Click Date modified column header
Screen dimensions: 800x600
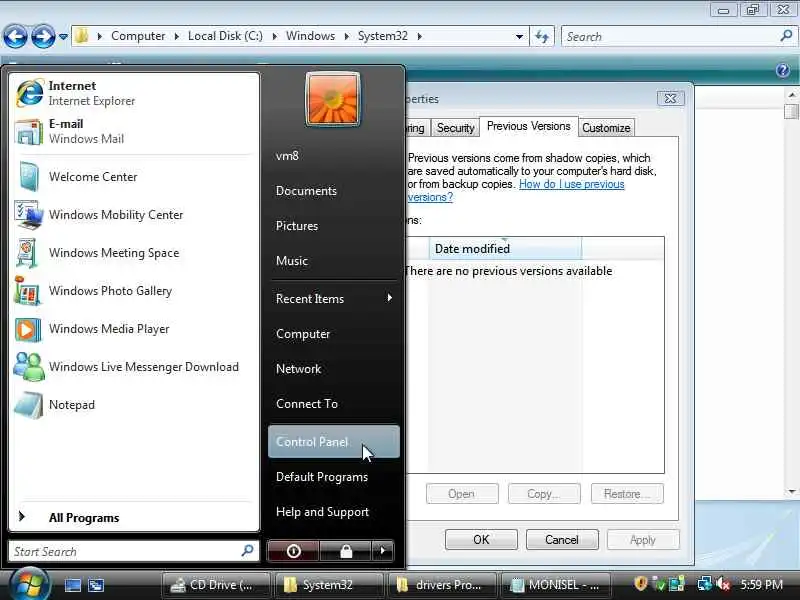point(505,248)
